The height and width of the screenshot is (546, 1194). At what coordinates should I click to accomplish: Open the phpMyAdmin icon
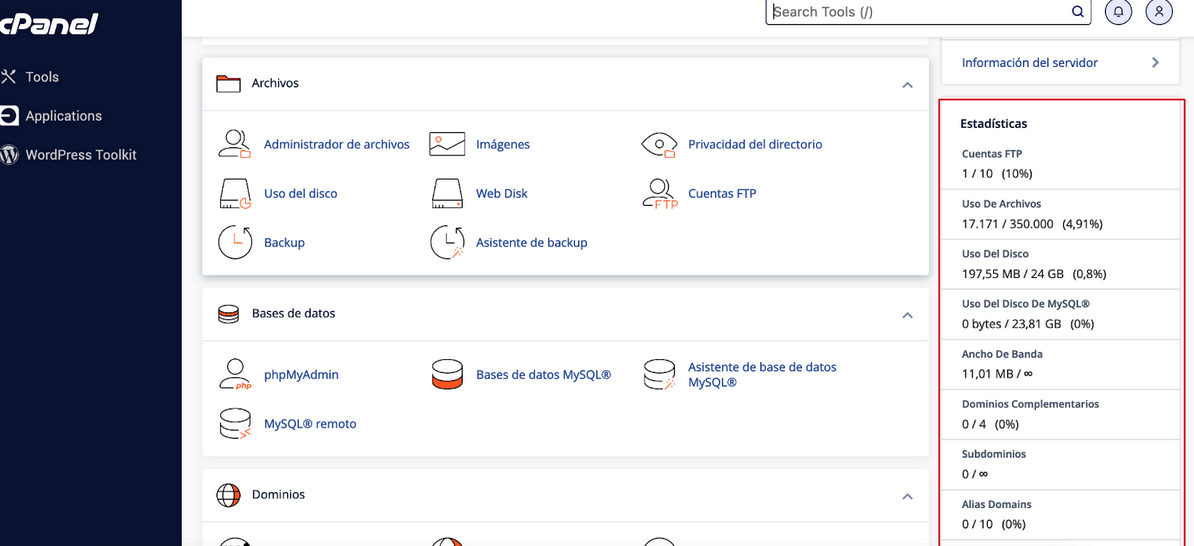click(234, 374)
